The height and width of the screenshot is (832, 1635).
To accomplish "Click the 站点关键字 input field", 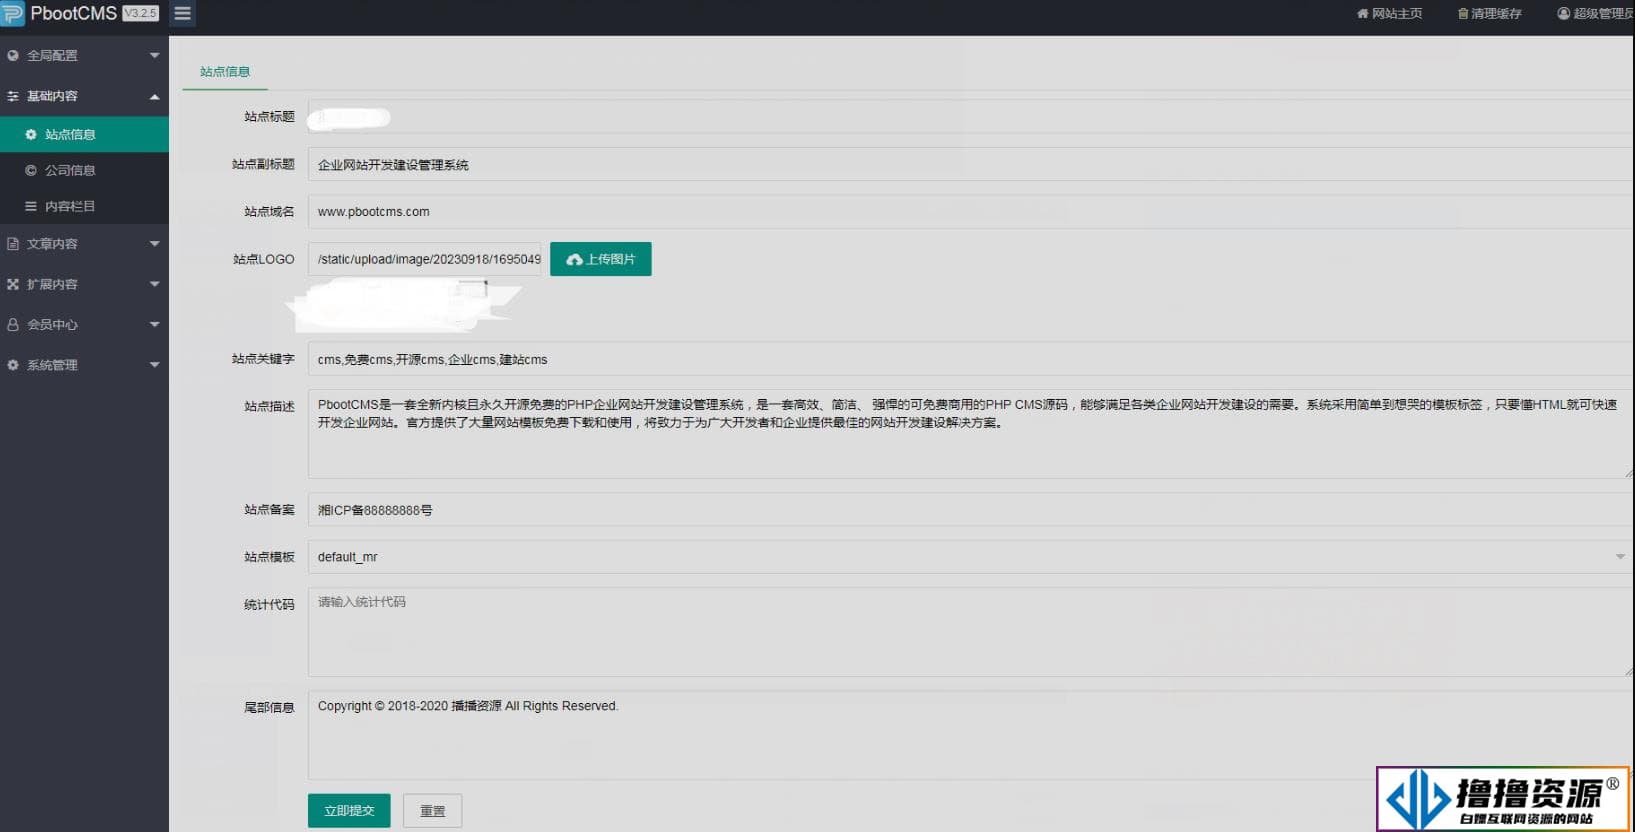I will click(x=970, y=359).
